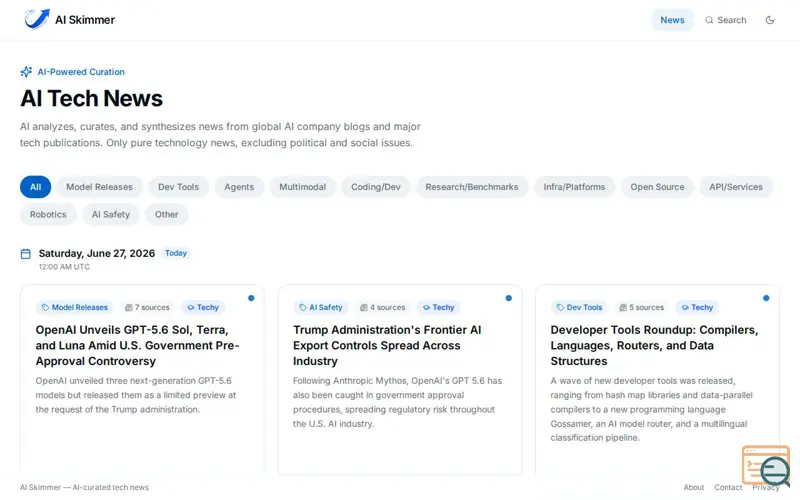Open the About footer link
The image size is (800, 500).
tap(693, 487)
